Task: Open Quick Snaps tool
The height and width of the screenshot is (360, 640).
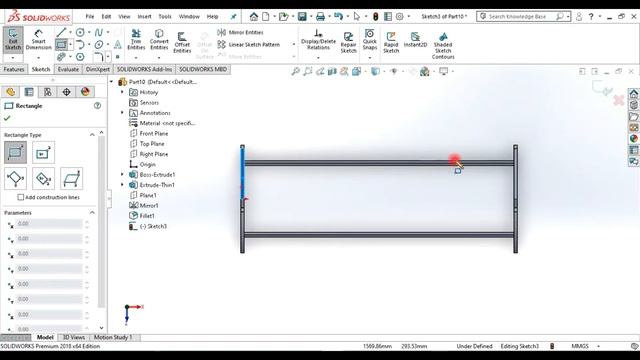Action: [369, 40]
